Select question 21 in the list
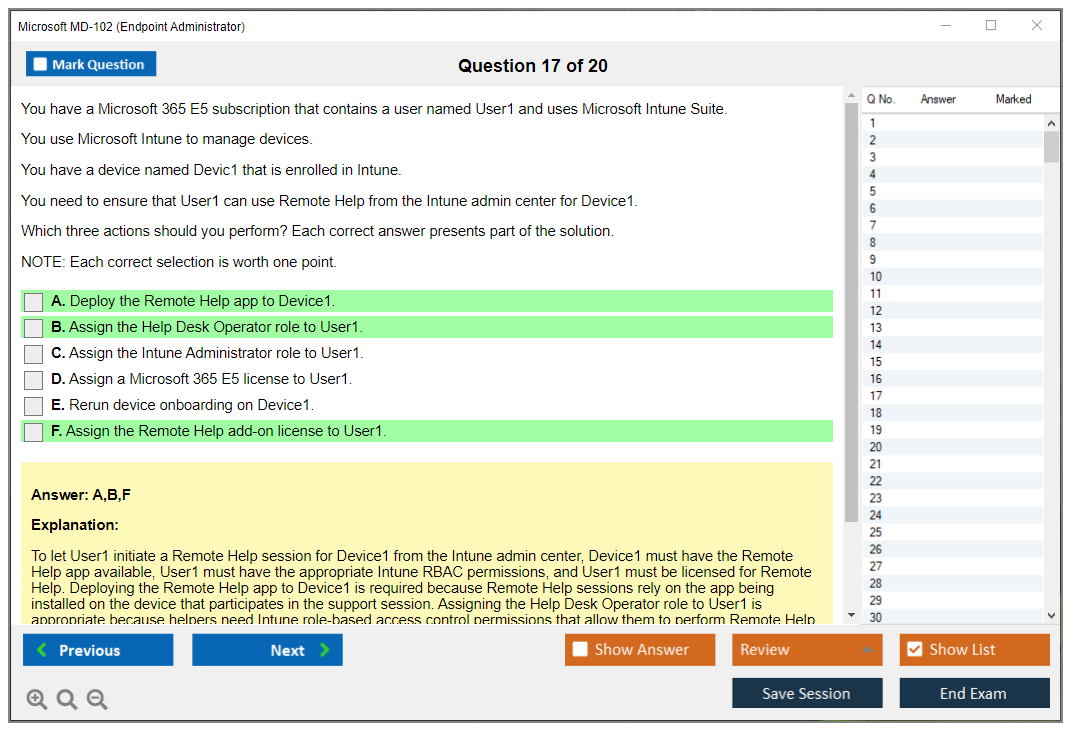The image size is (1075, 735). (x=953, y=464)
